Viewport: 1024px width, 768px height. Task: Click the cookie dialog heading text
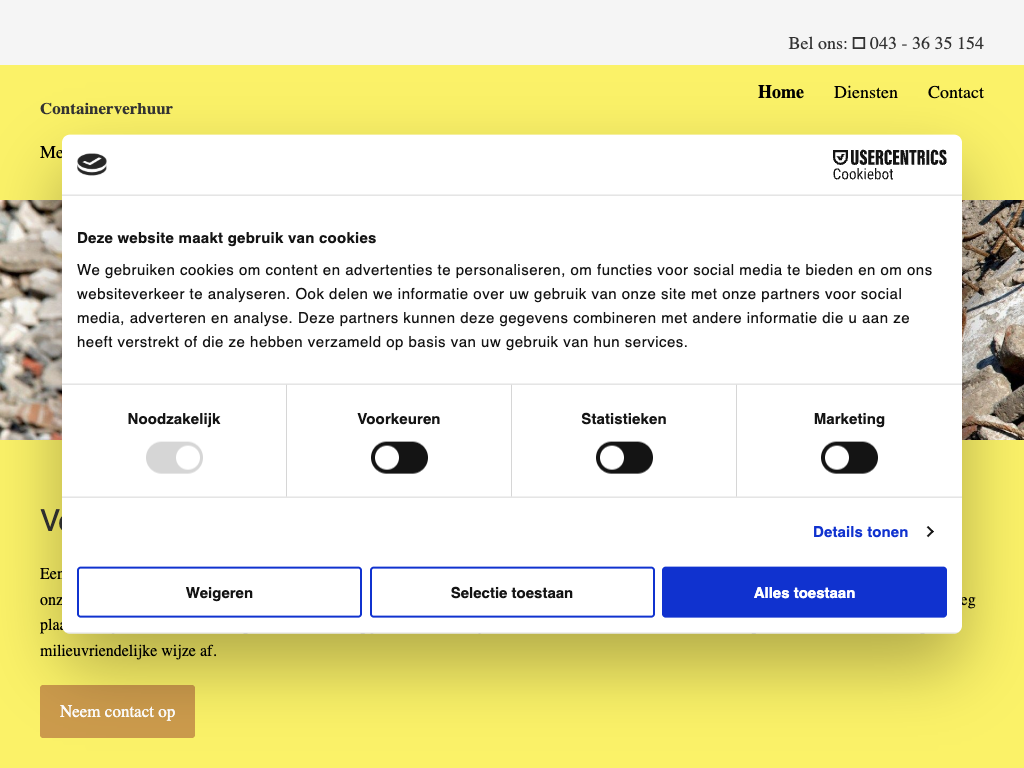tap(226, 238)
